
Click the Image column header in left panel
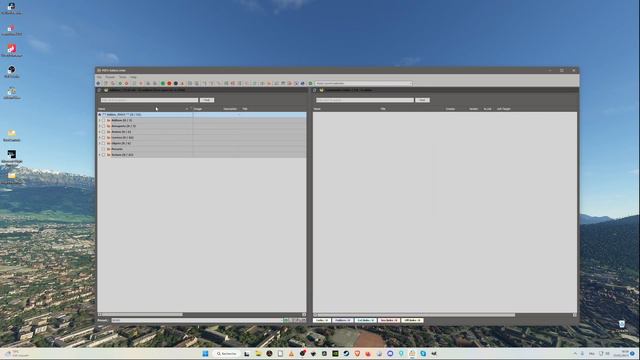pyautogui.click(x=198, y=109)
